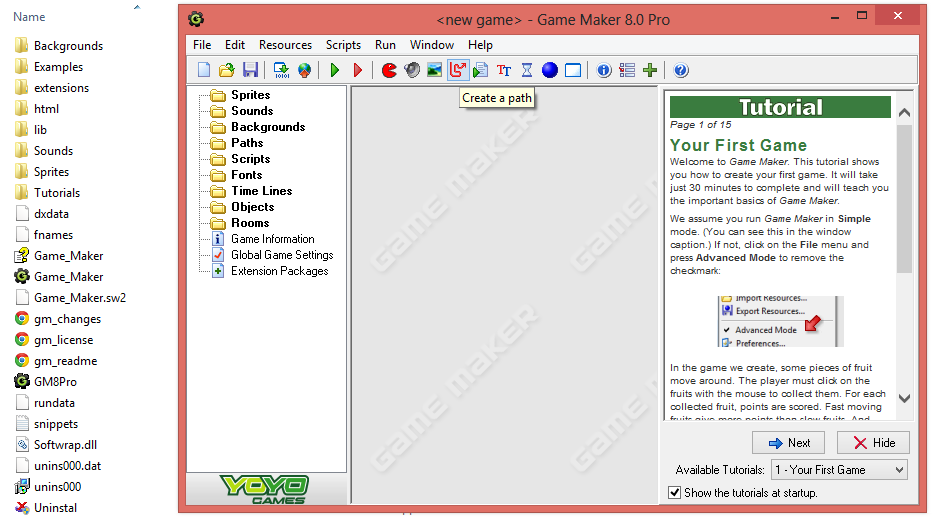The image size is (935, 521).
Task: Create a stand-alone executable from toolbar
Action: point(281,70)
